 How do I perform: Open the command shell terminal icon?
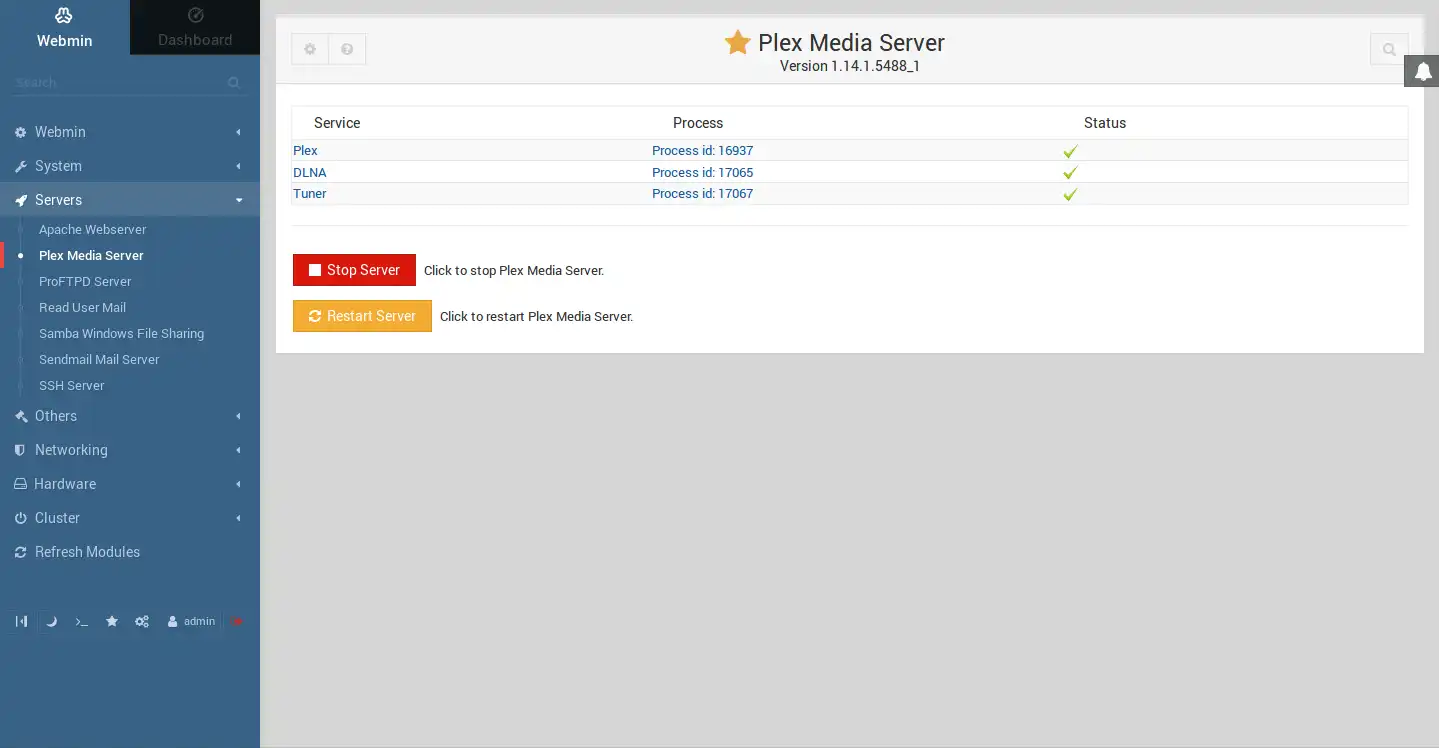tap(82, 622)
